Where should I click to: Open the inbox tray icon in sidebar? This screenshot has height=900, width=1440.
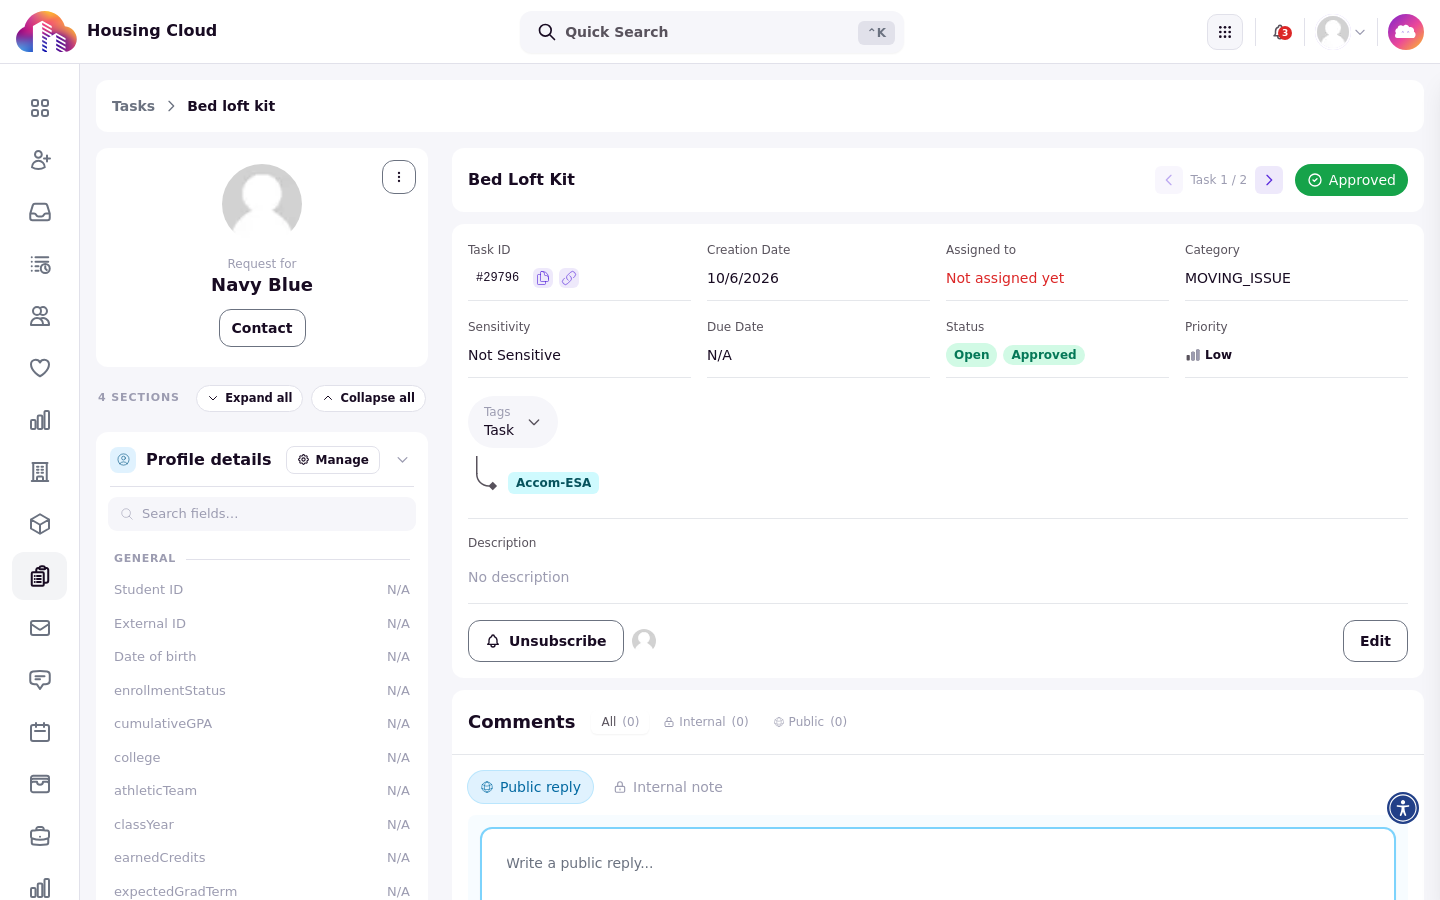click(x=40, y=212)
